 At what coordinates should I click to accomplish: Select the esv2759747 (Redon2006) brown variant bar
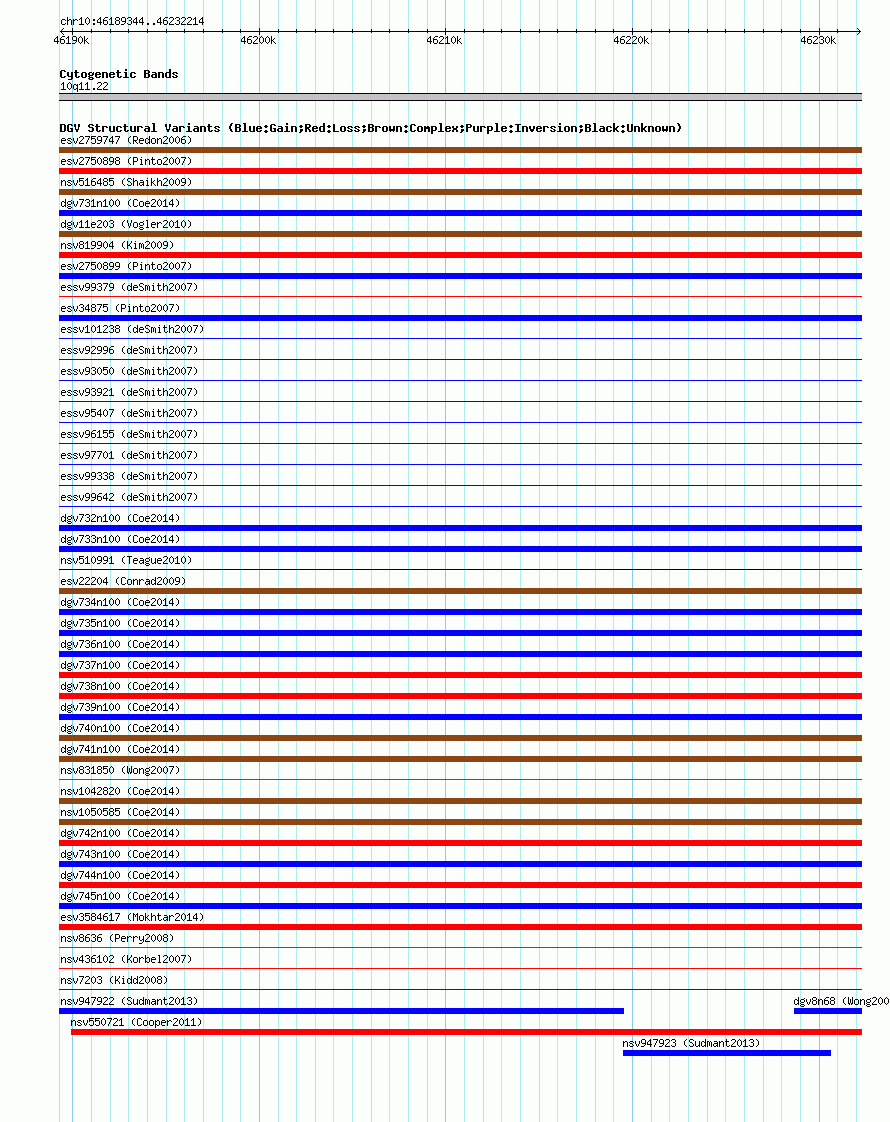pyautogui.click(x=460, y=150)
